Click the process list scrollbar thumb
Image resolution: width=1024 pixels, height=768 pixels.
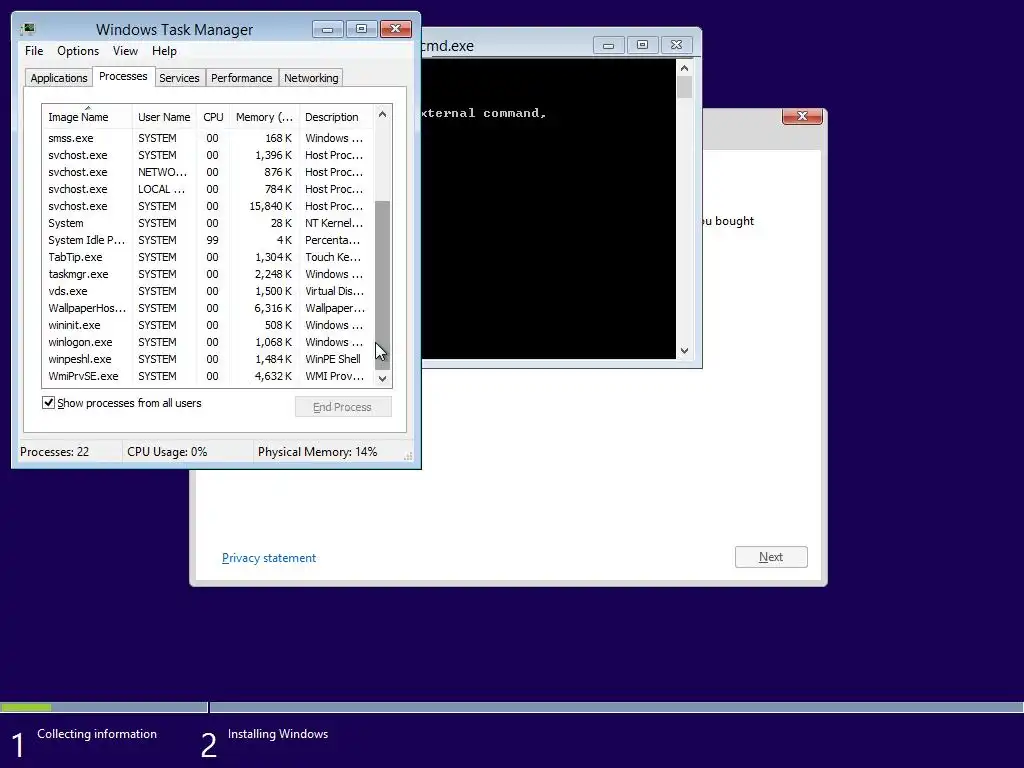(x=383, y=285)
